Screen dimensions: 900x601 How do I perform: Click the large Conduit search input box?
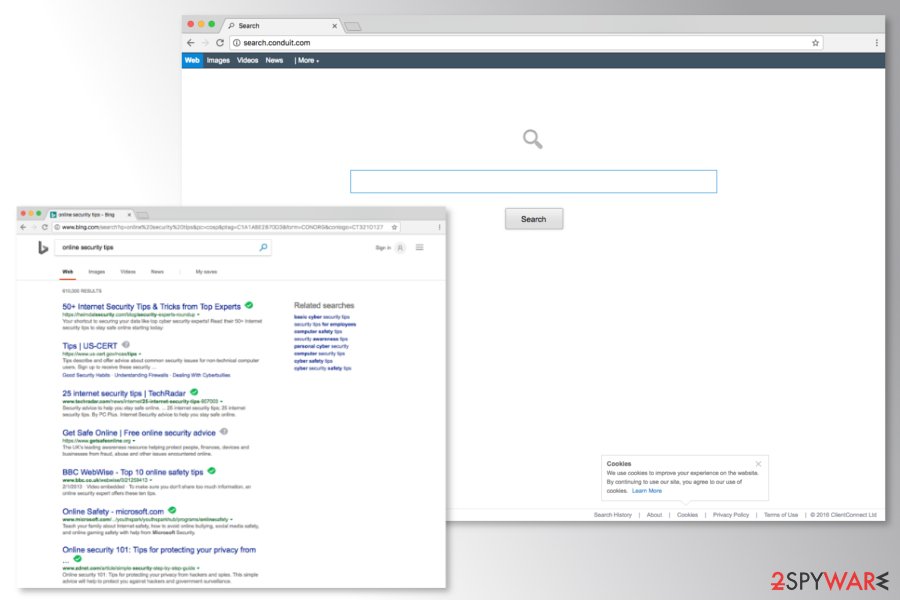(x=533, y=181)
